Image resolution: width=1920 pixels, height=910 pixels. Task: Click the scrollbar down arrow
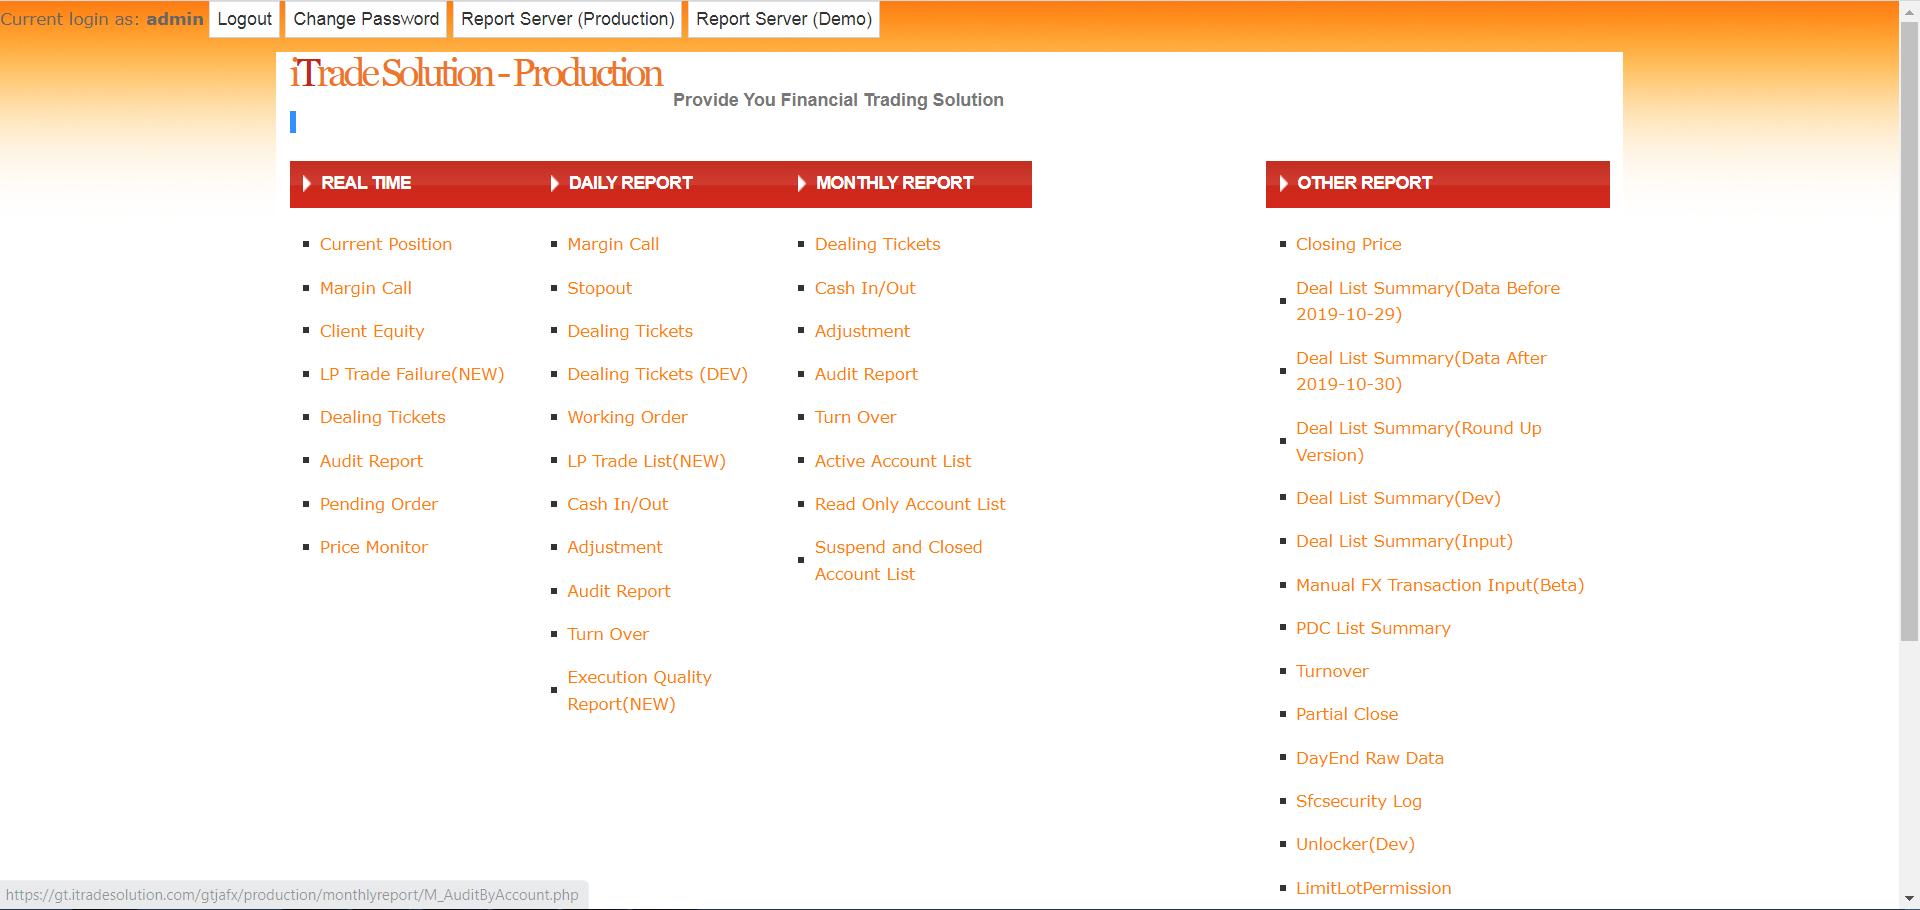[x=1909, y=900]
